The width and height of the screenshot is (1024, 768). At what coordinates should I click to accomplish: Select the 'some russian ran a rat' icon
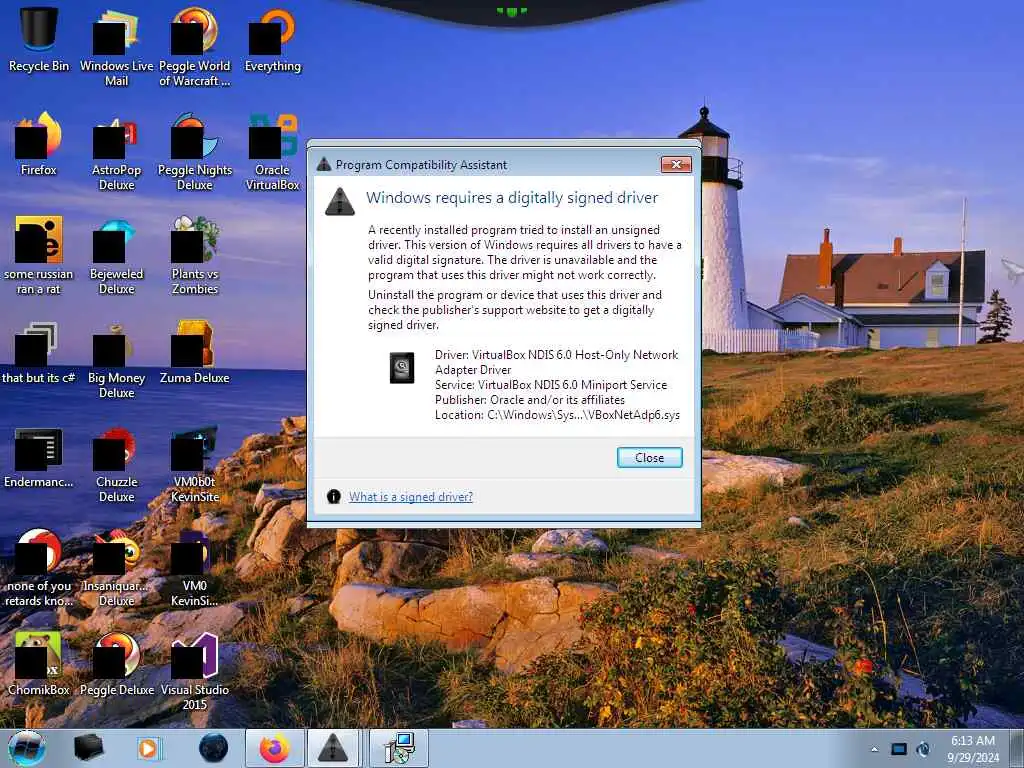[x=39, y=255]
